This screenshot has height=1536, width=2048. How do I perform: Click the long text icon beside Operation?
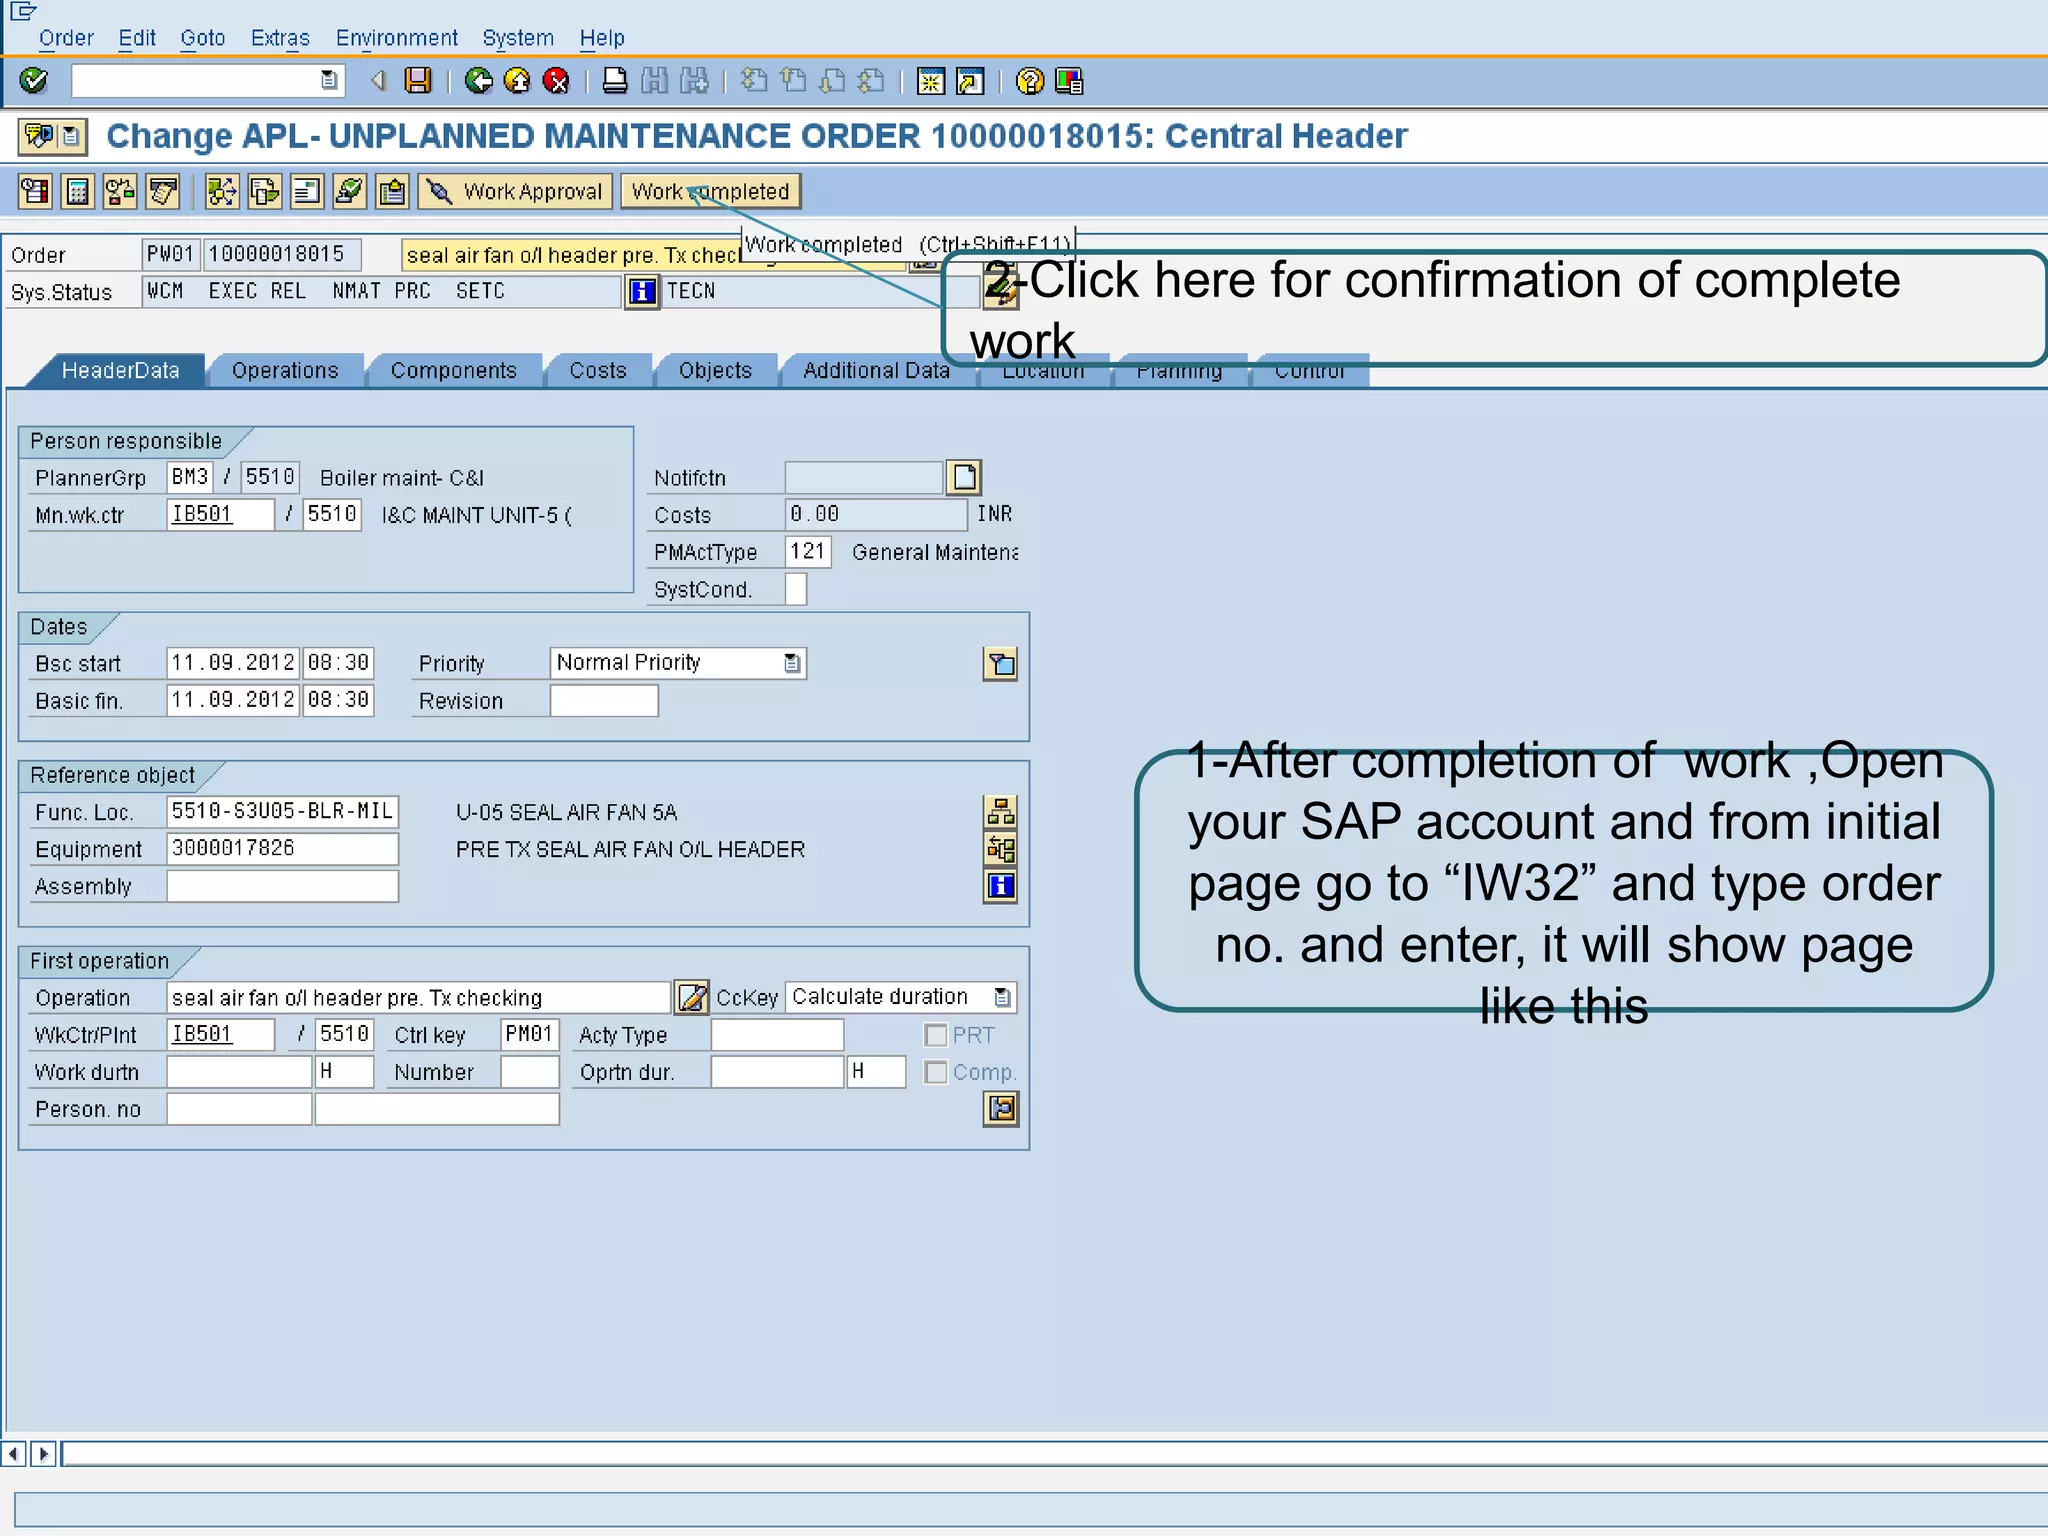pos(691,997)
